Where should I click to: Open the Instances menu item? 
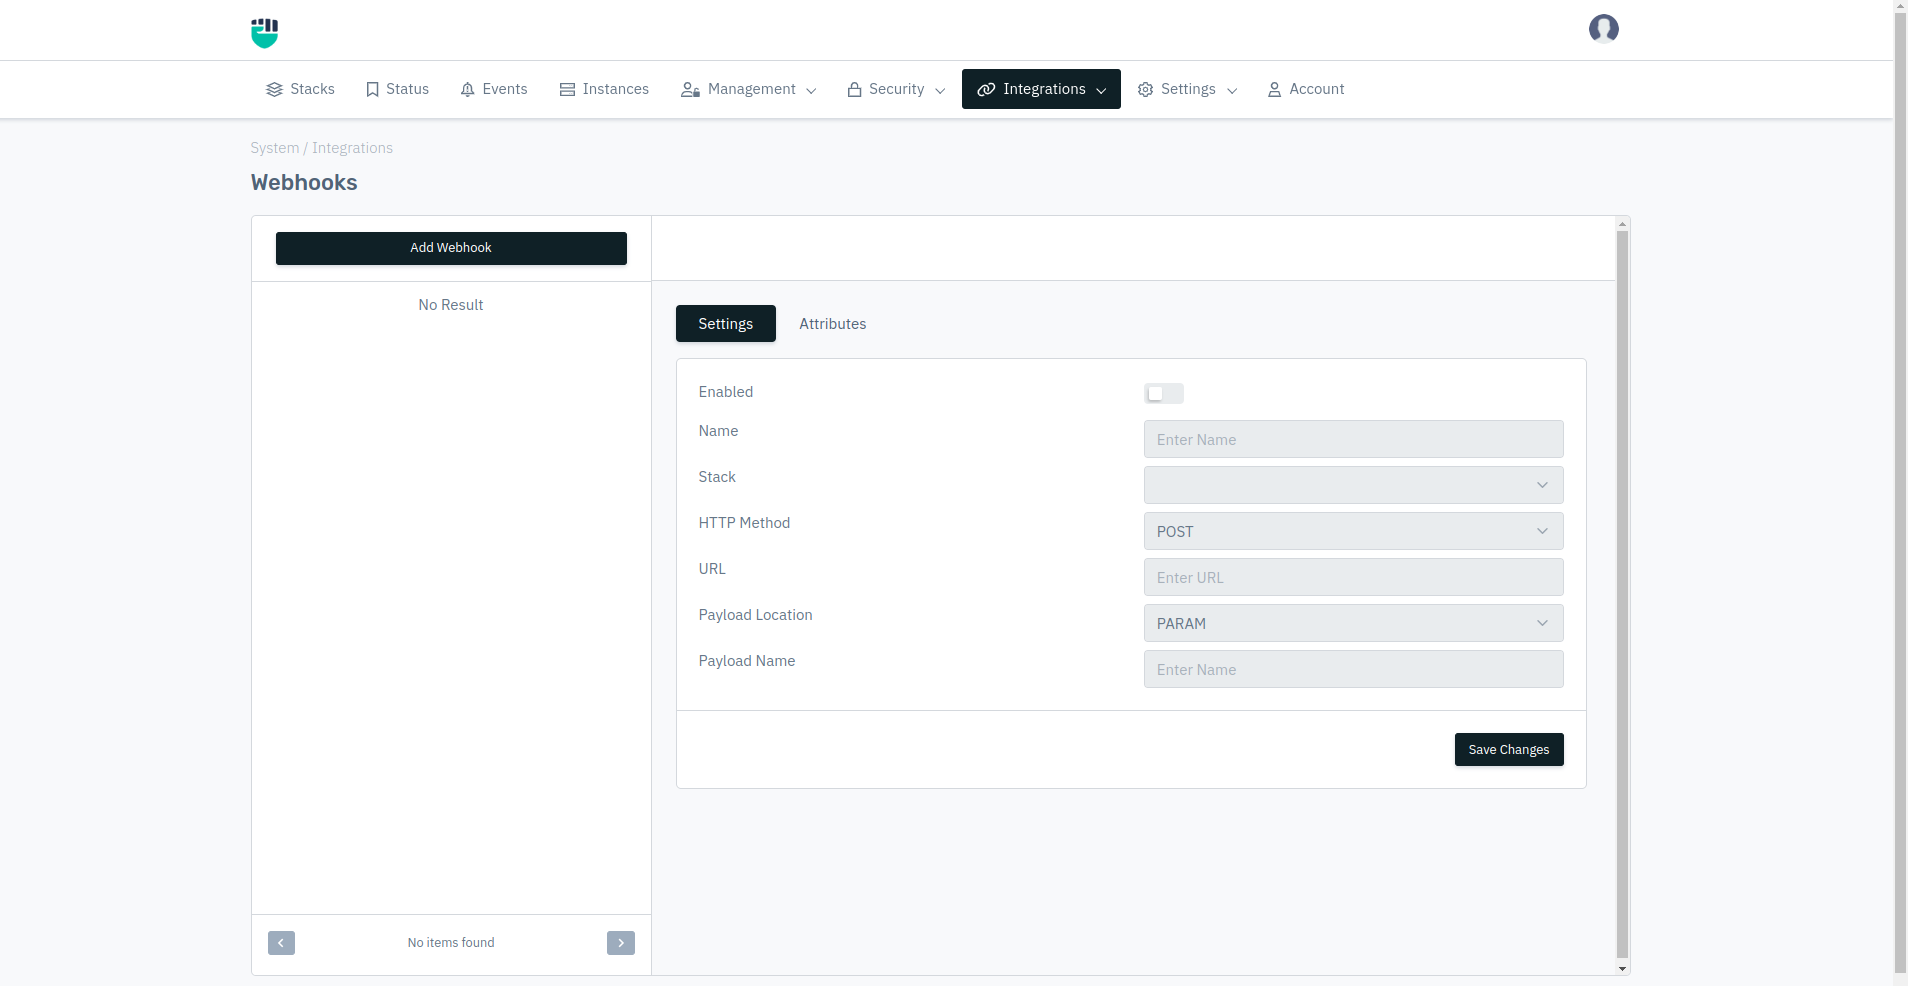coord(604,89)
